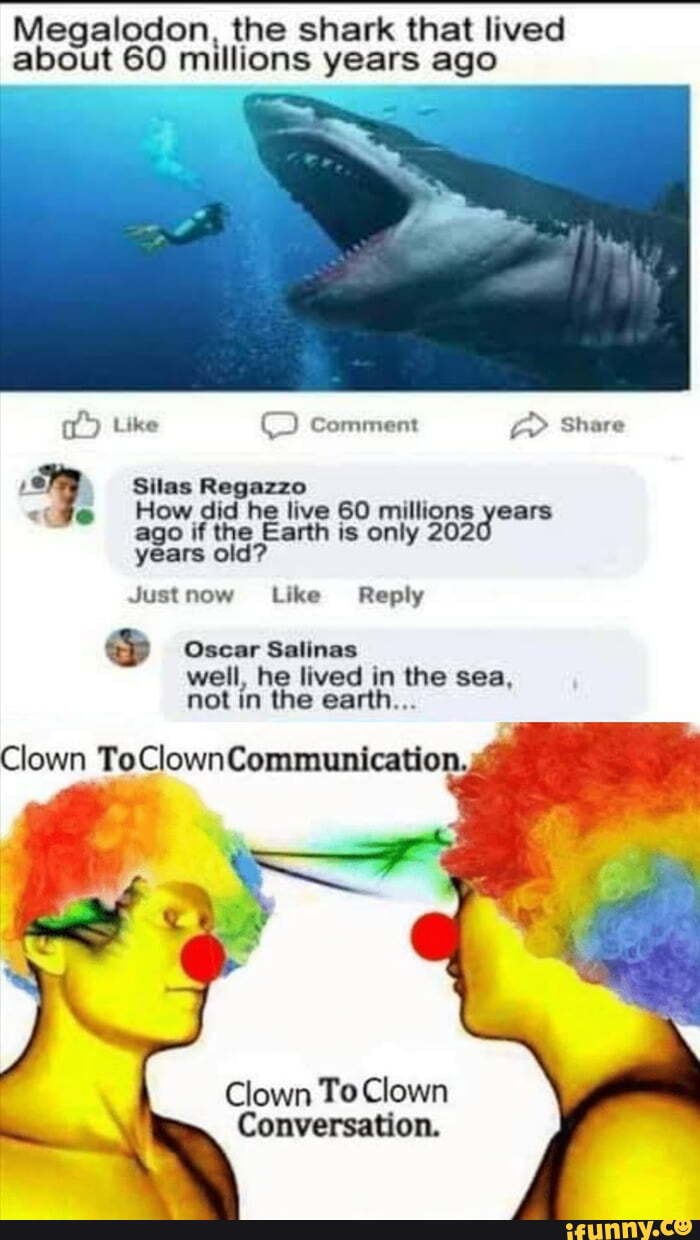Click the 'Just now' timestamp
The width and height of the screenshot is (700, 1240).
tap(180, 596)
